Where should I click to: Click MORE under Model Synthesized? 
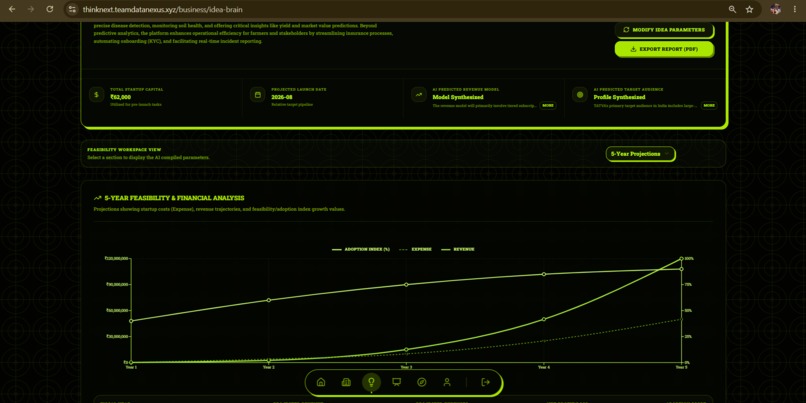[x=547, y=105]
